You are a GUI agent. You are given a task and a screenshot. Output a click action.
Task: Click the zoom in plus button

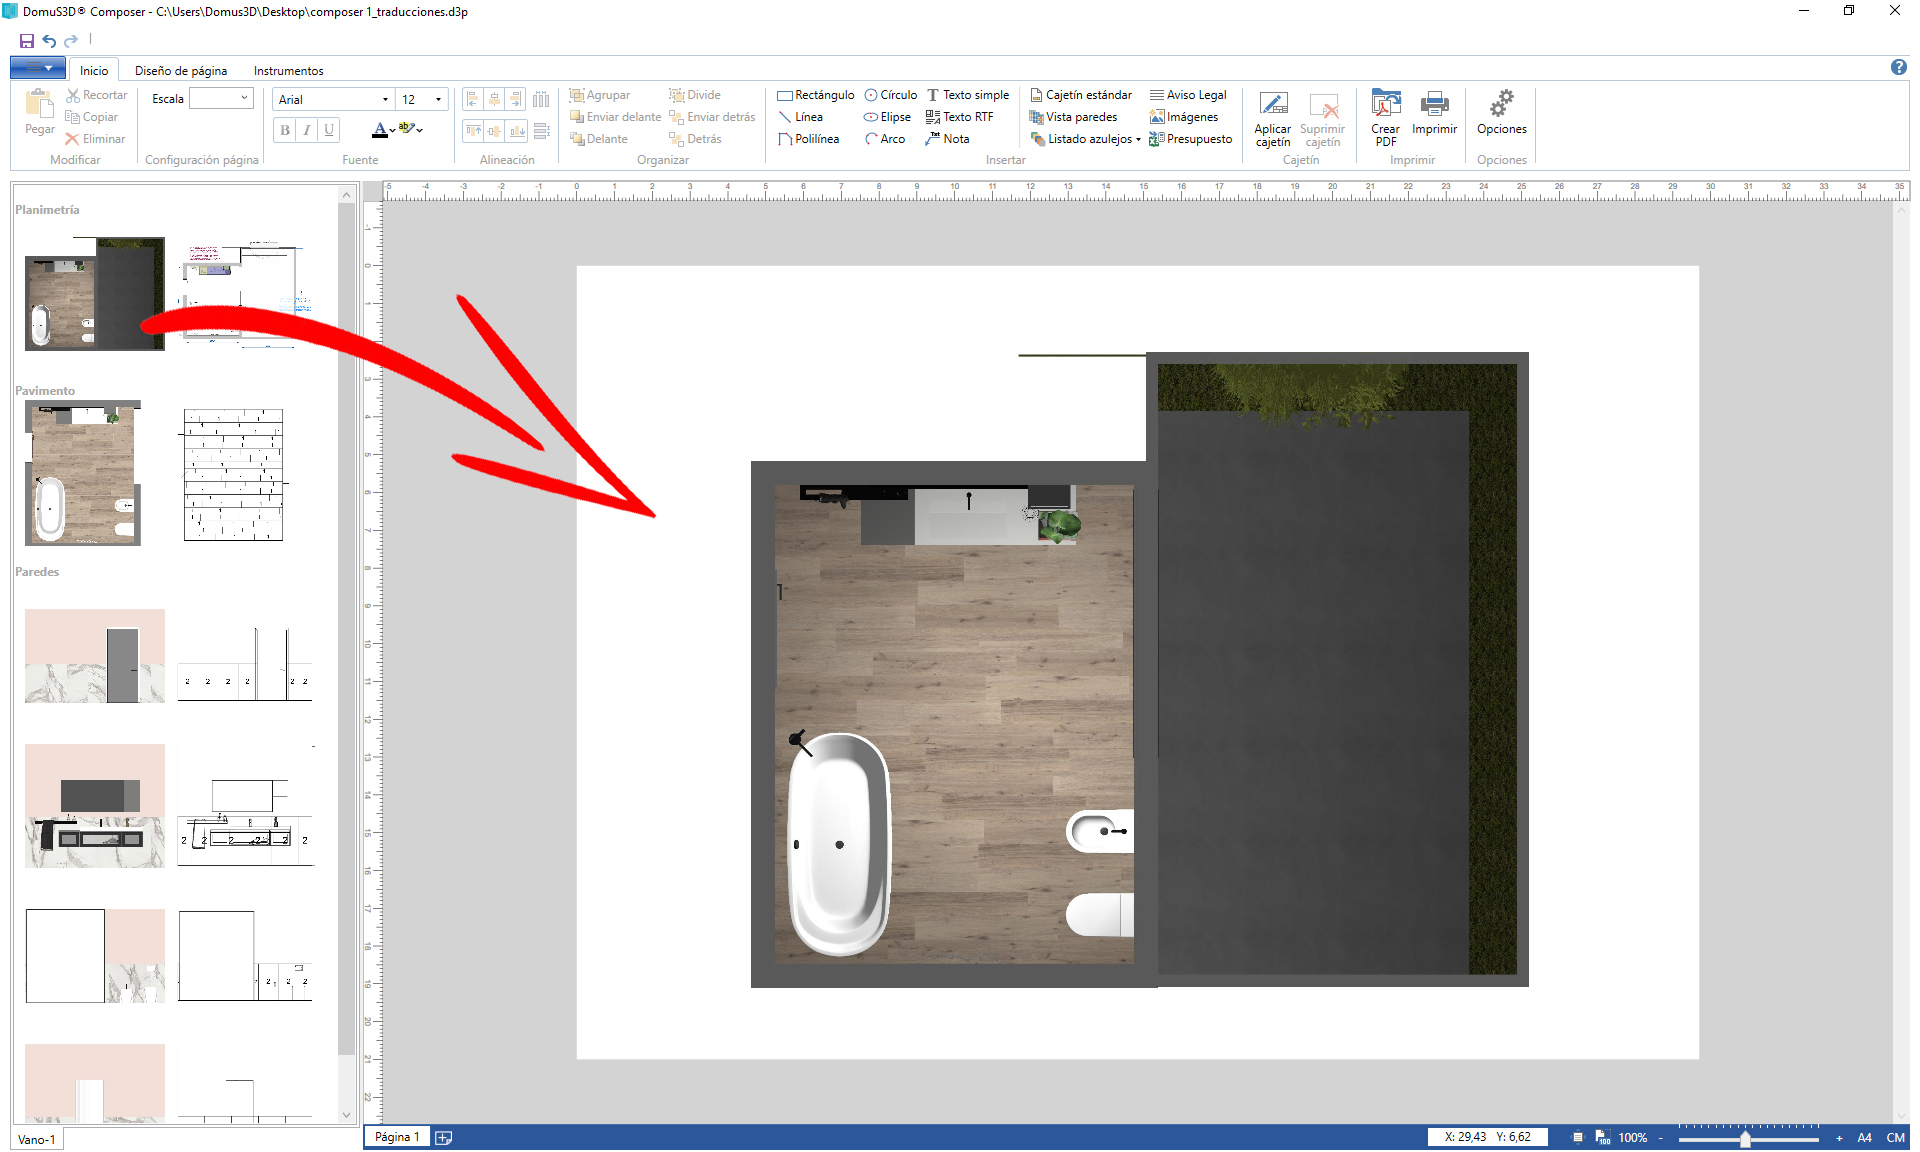(1839, 1138)
